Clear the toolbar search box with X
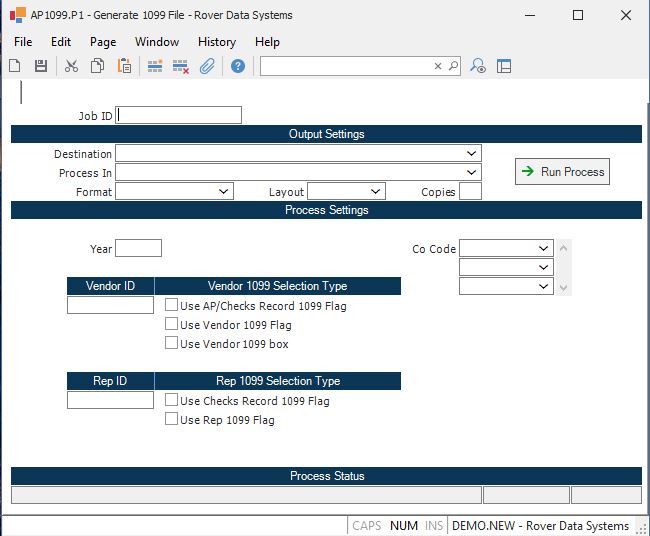 tap(438, 66)
